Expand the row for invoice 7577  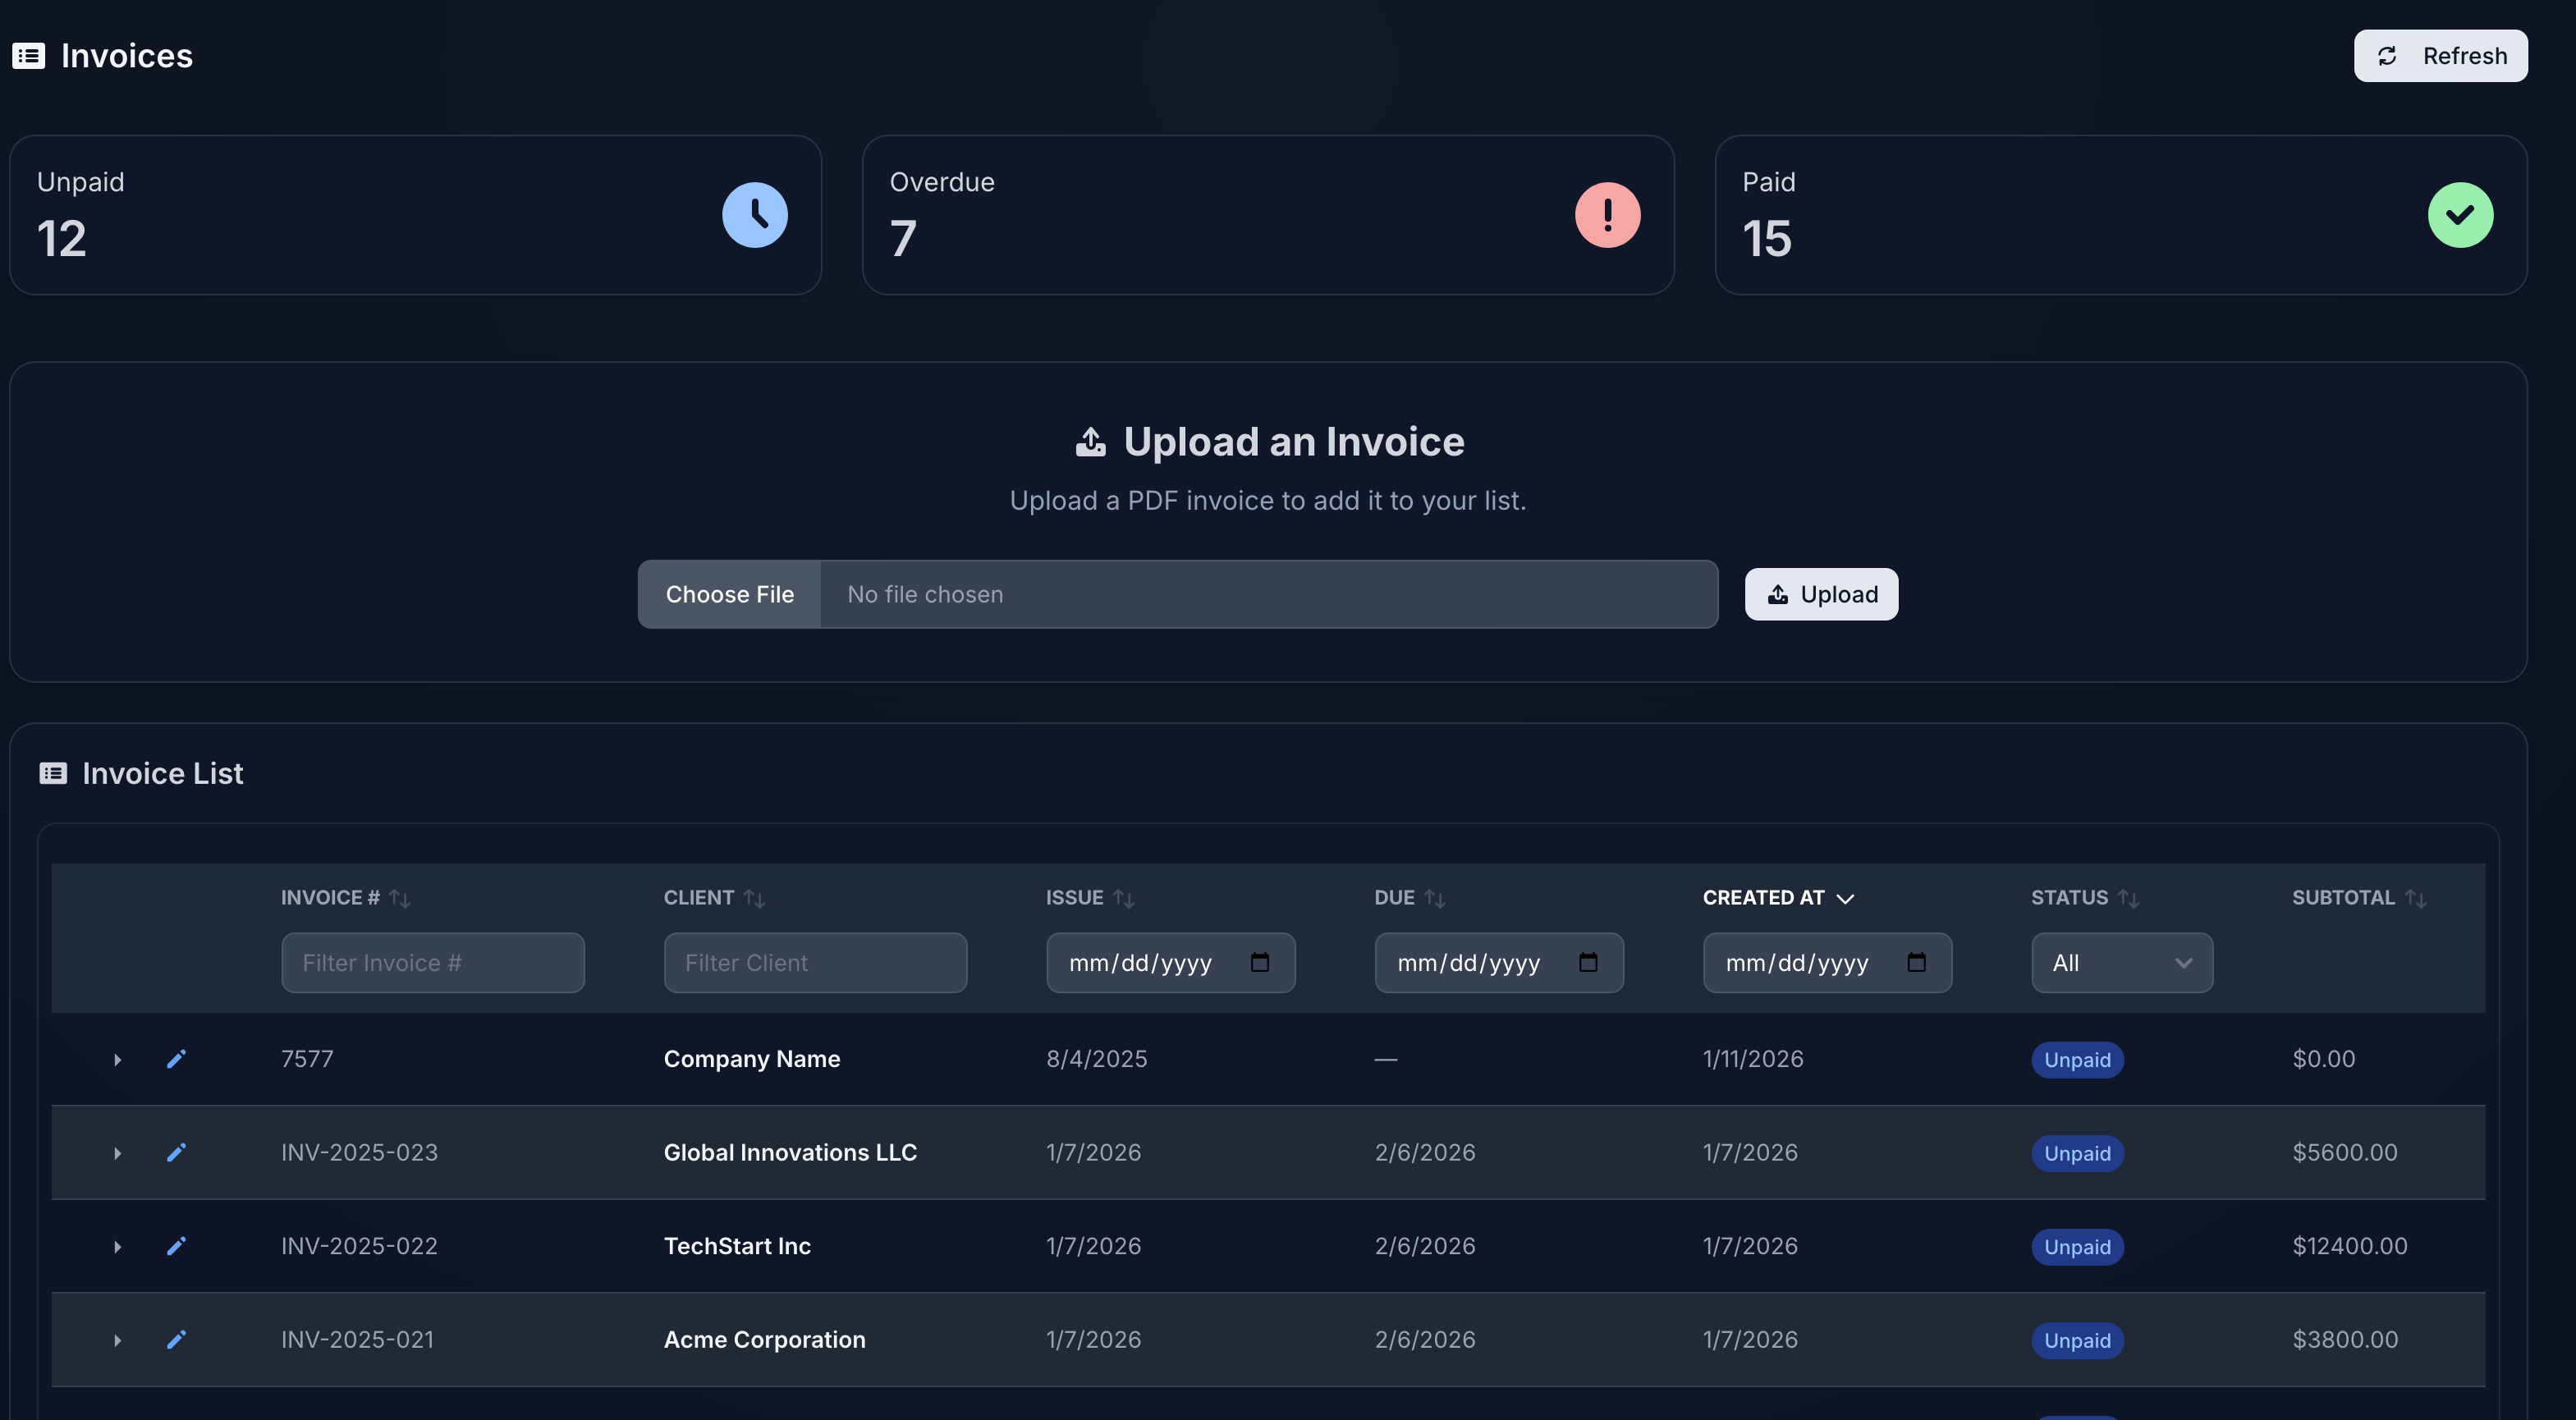pos(117,1059)
